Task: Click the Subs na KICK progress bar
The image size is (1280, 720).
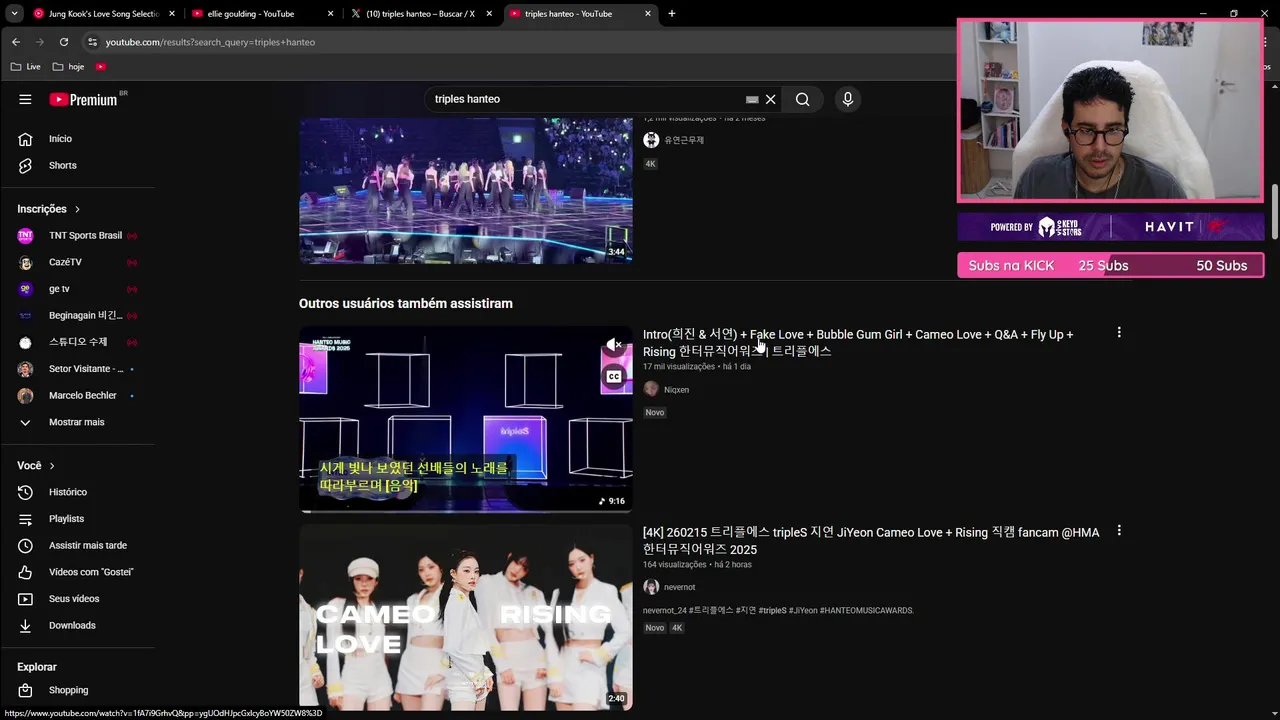Action: point(1110,265)
